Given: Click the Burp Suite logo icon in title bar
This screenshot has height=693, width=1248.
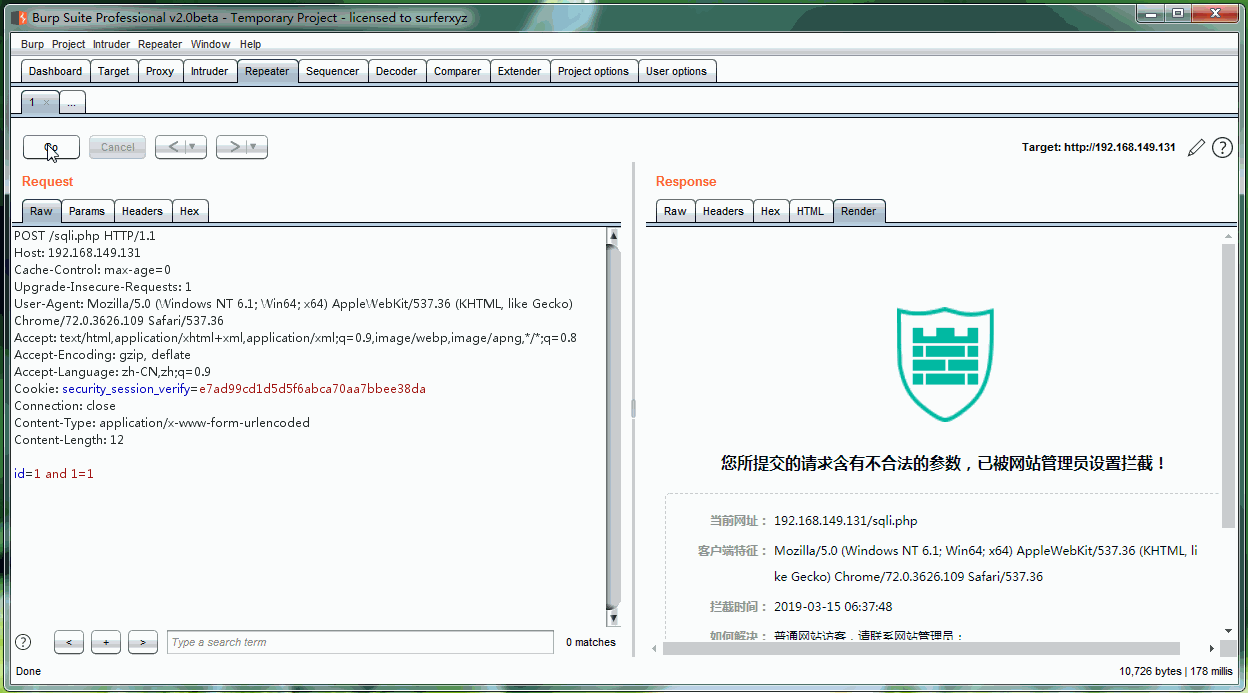Looking at the screenshot, I should coord(19,17).
